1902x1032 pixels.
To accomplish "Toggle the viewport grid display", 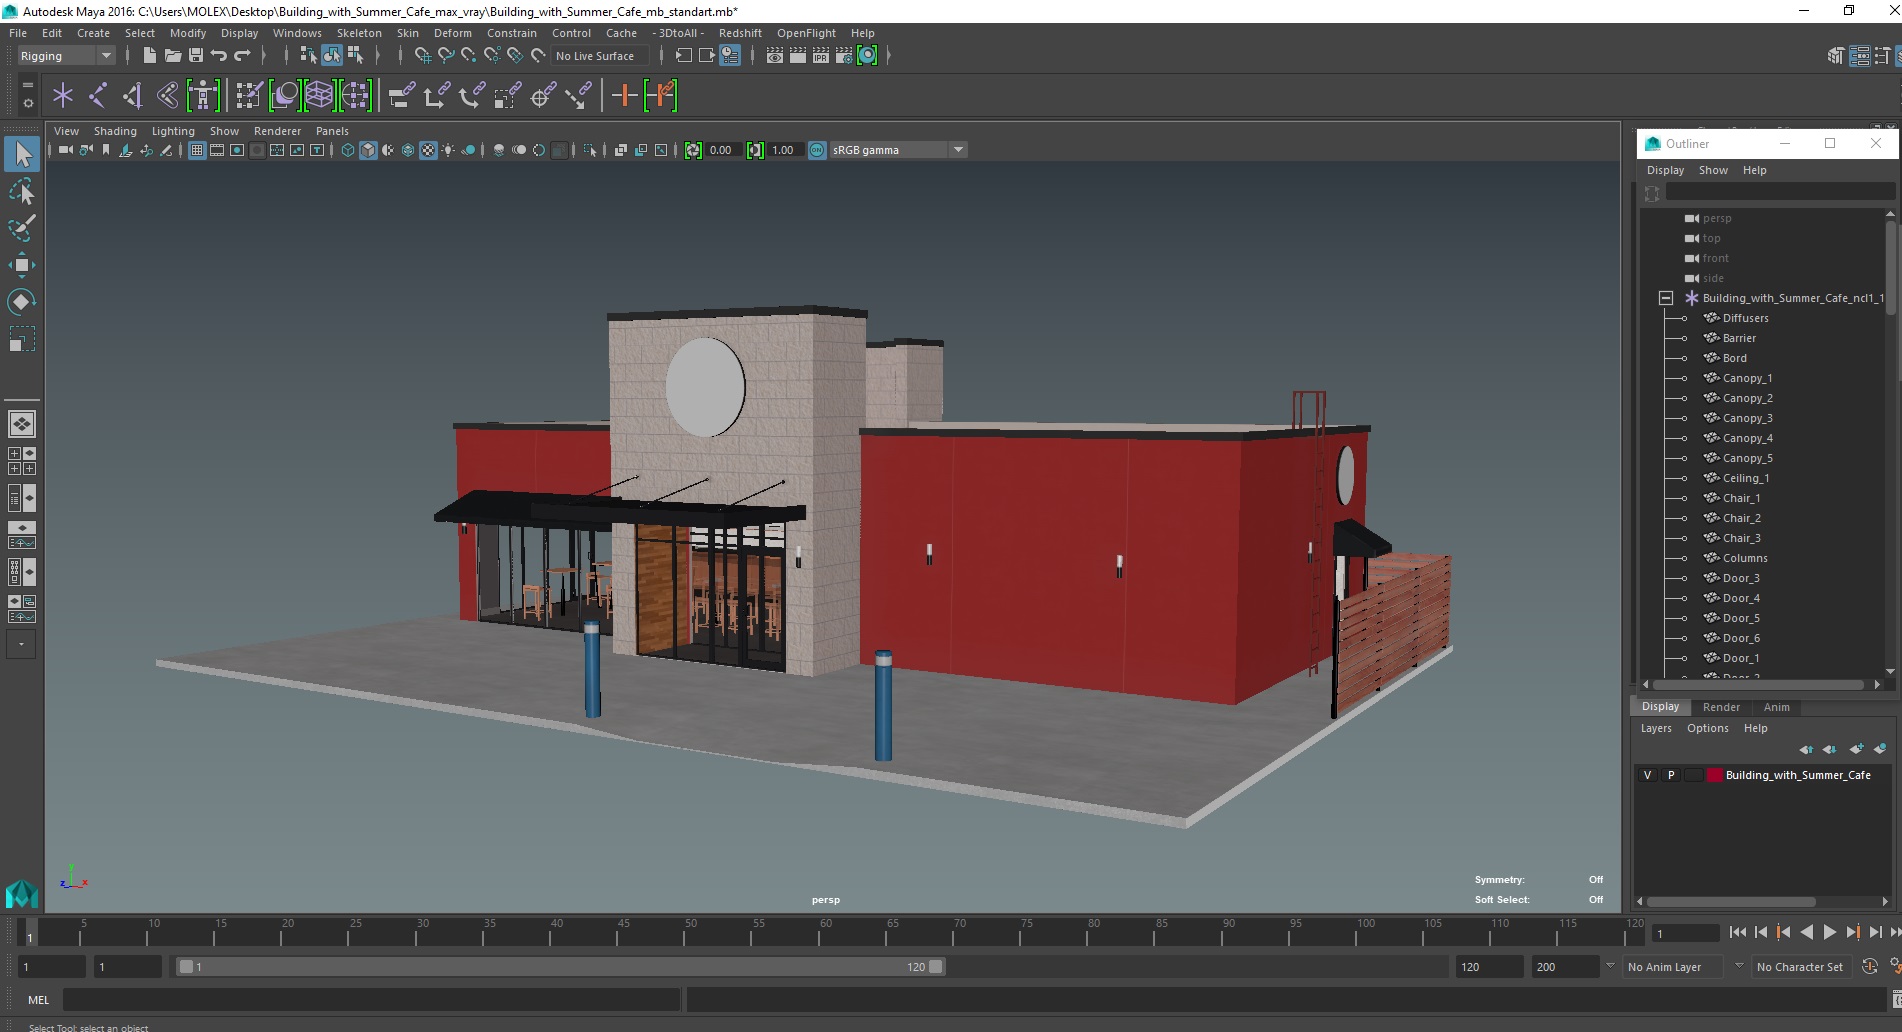I will (x=197, y=150).
